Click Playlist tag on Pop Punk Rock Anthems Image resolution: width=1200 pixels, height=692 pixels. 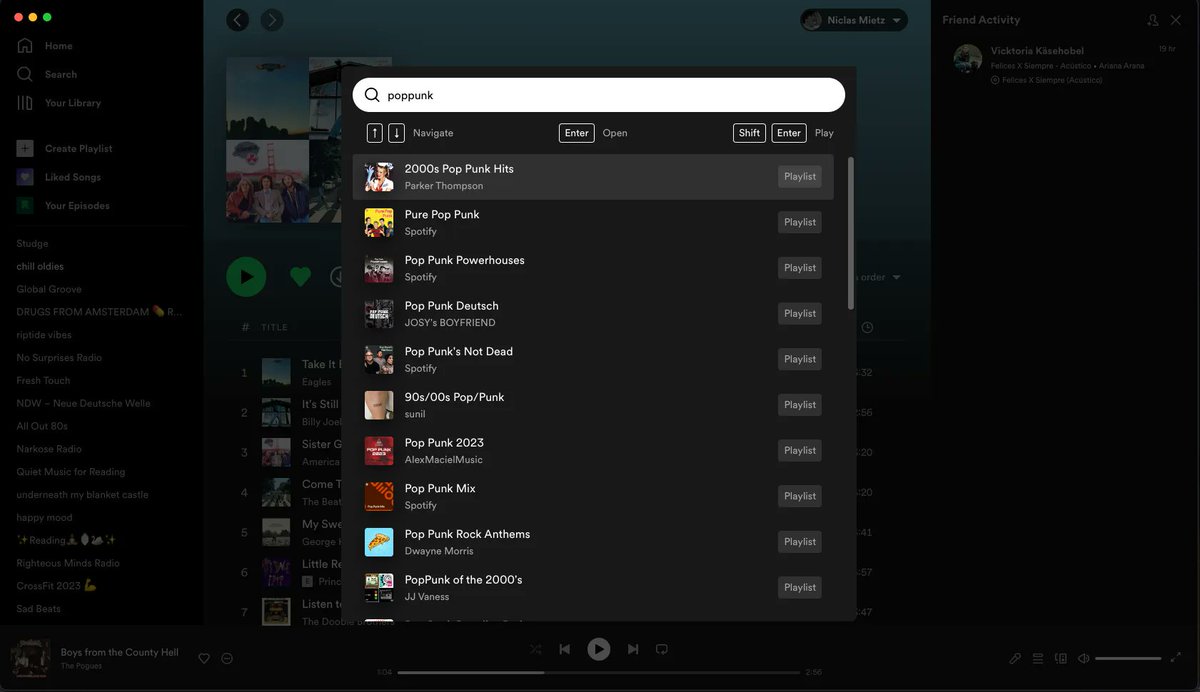click(x=800, y=542)
